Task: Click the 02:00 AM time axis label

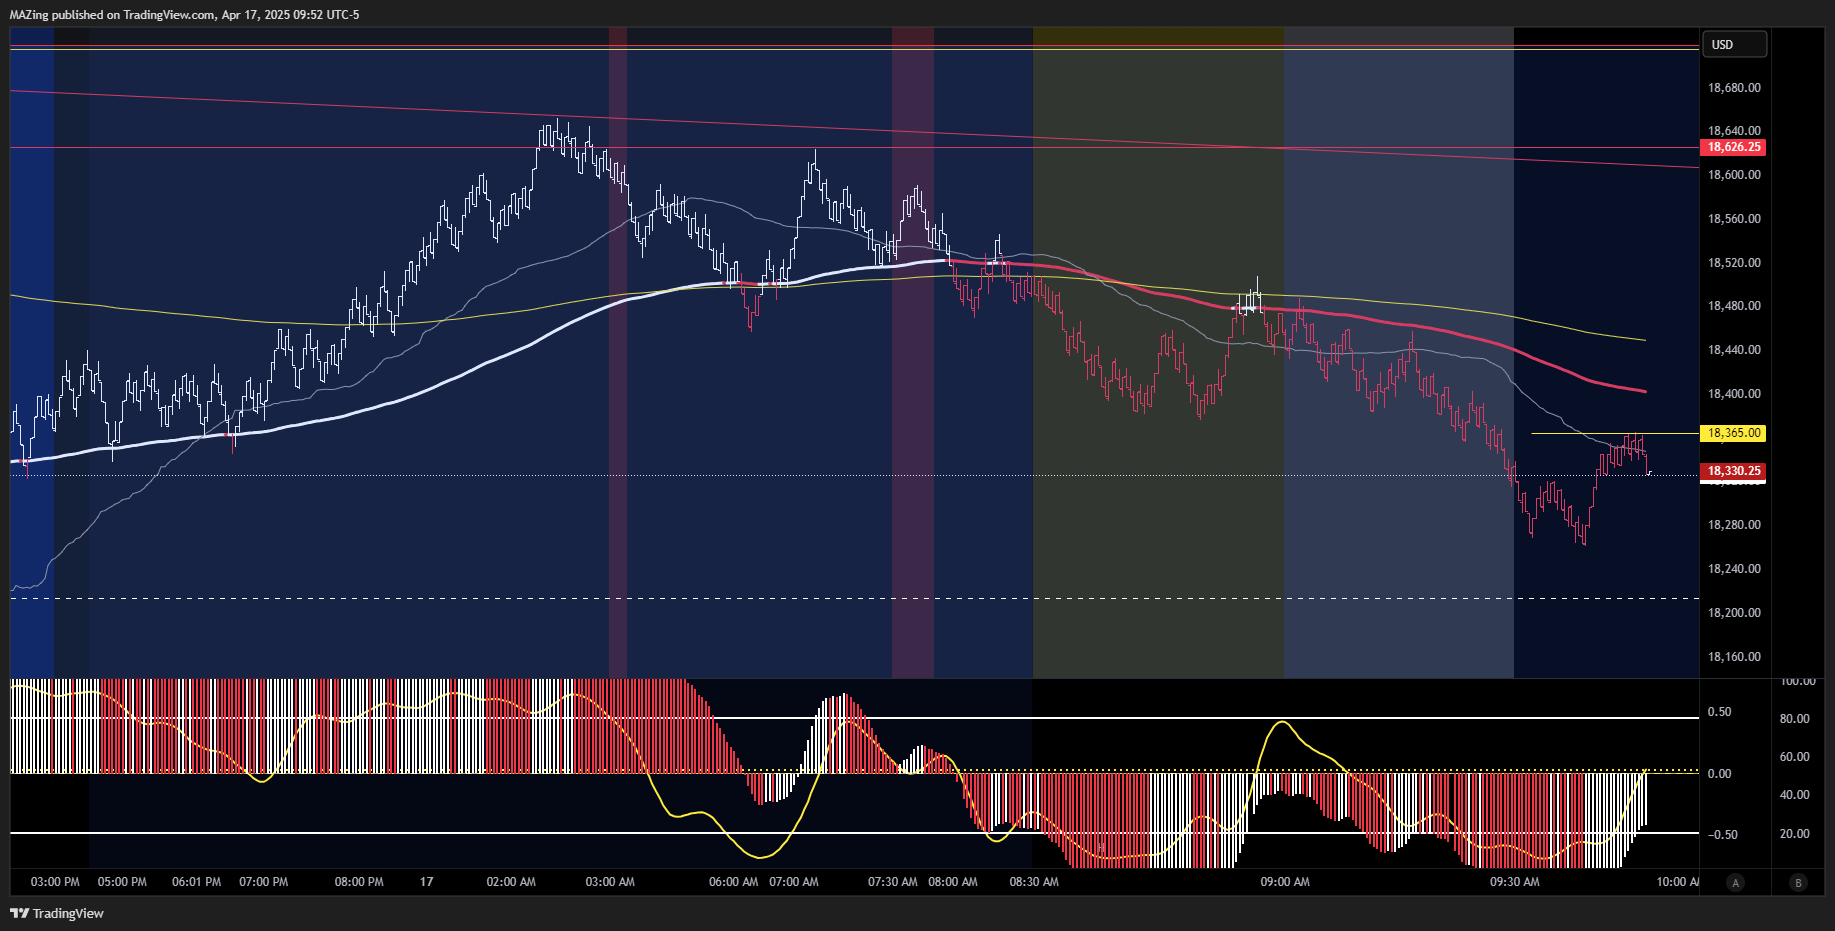Action: (x=511, y=882)
